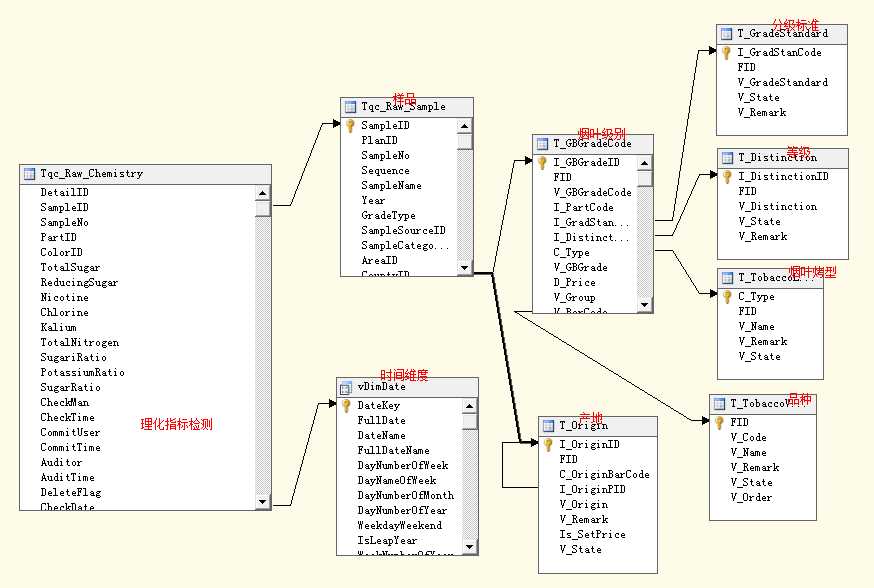
Task: Select PlanID column in Tqc_Raw_Sample
Action: 399,141
